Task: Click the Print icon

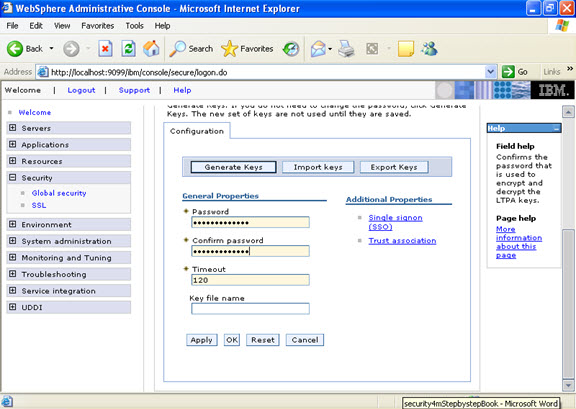Action: (x=346, y=49)
